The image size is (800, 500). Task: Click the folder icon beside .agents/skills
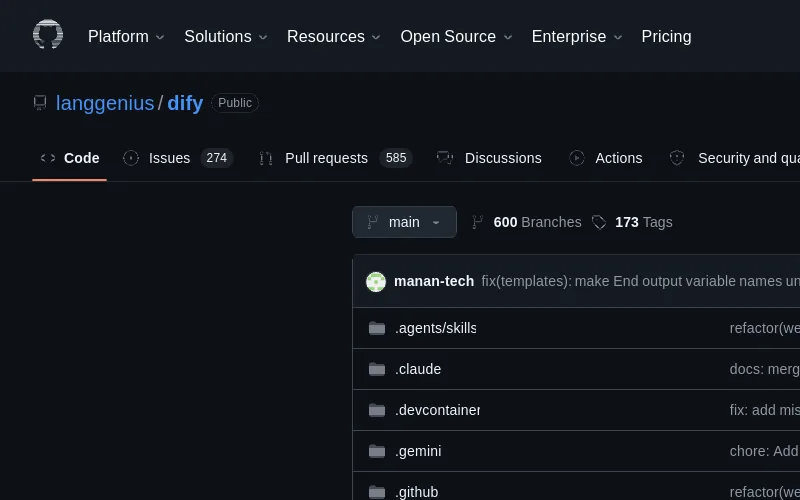[377, 328]
